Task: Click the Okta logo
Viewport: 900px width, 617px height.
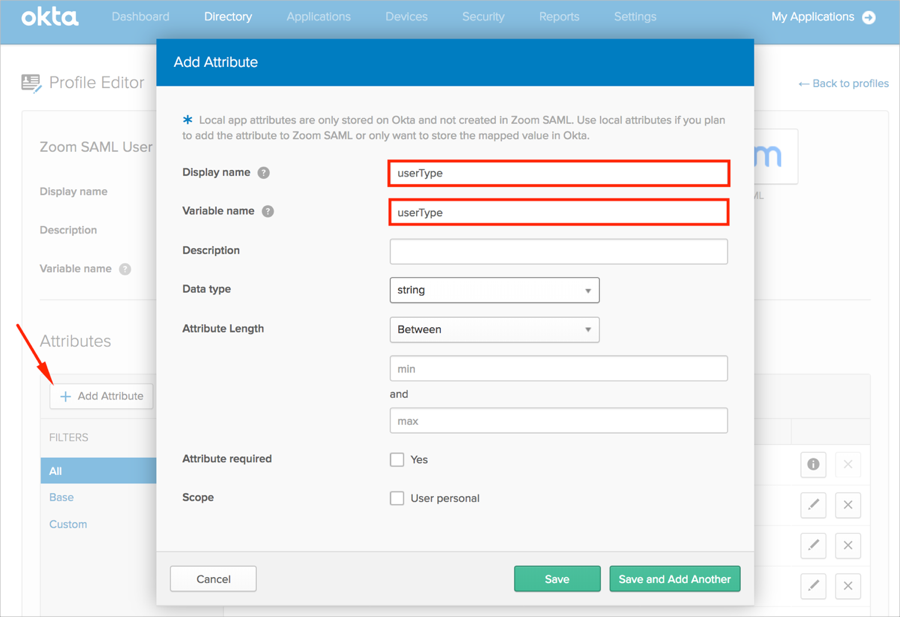Action: point(49,16)
